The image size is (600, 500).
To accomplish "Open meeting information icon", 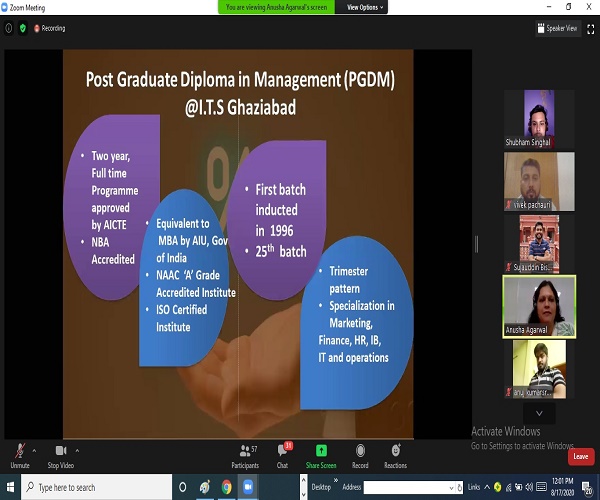I will click(9, 28).
